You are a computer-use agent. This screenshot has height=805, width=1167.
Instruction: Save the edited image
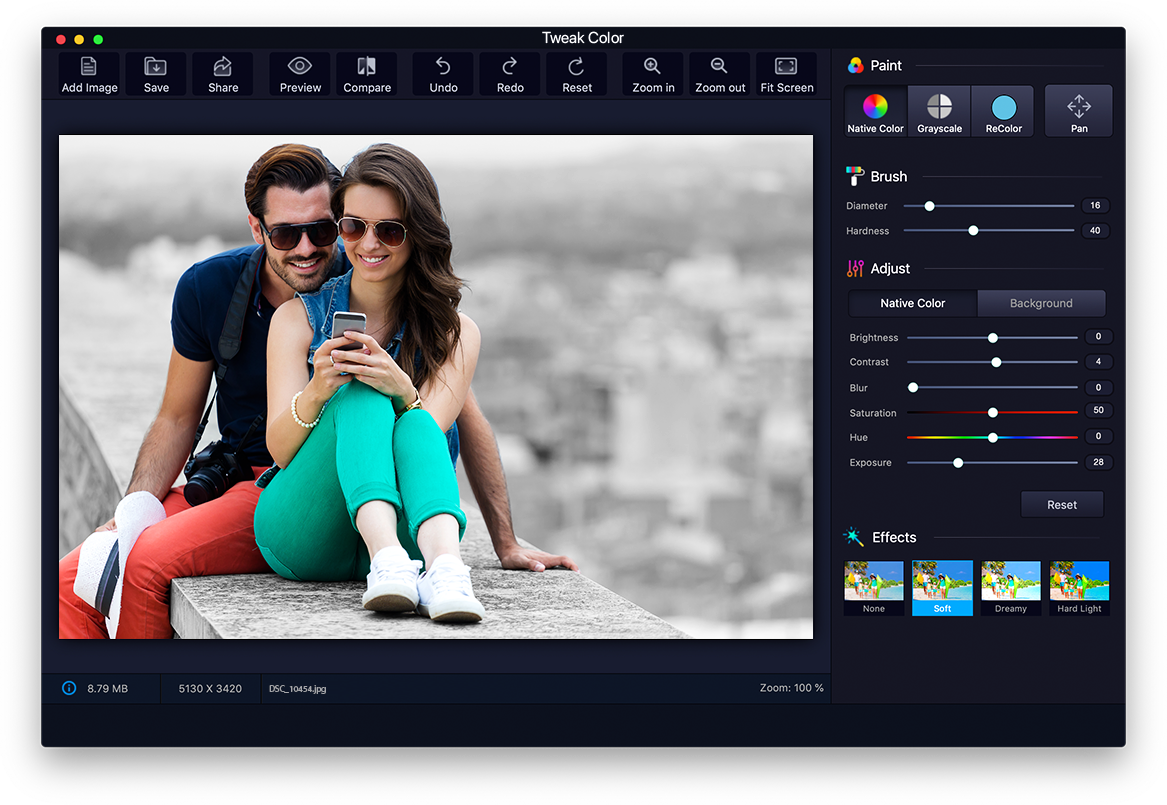156,74
